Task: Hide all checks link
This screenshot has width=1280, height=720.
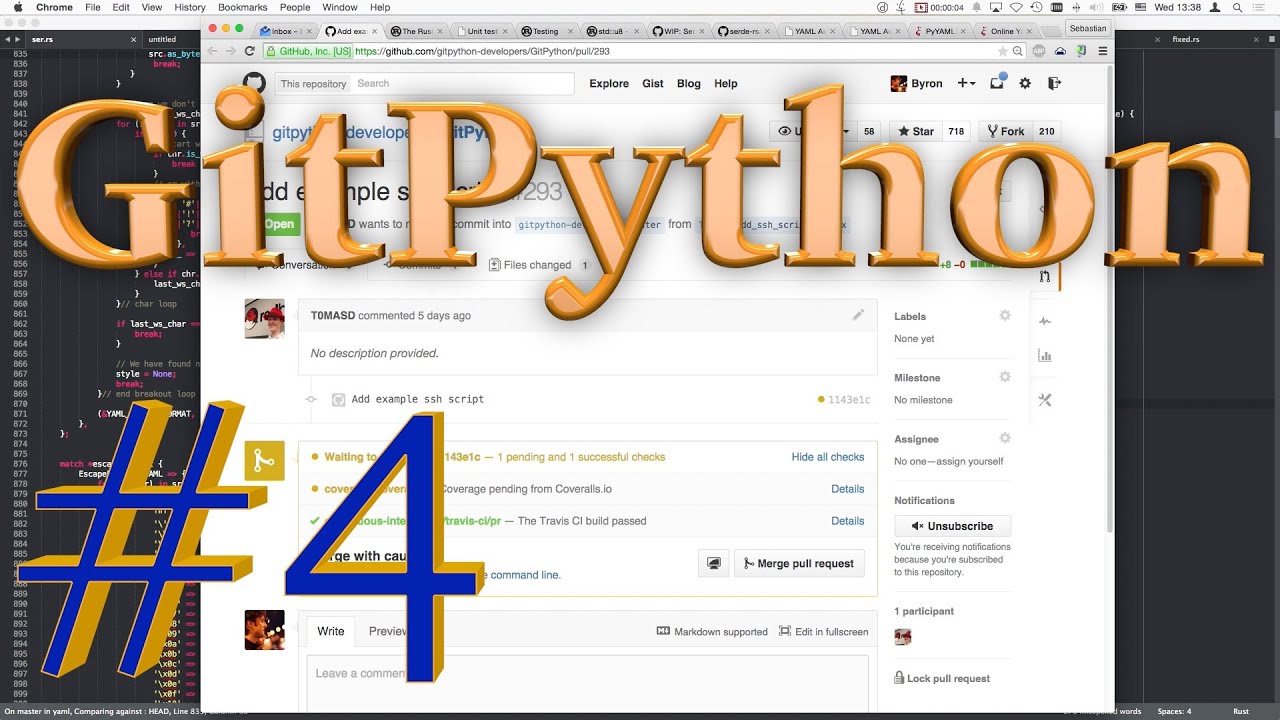Action: click(x=828, y=457)
